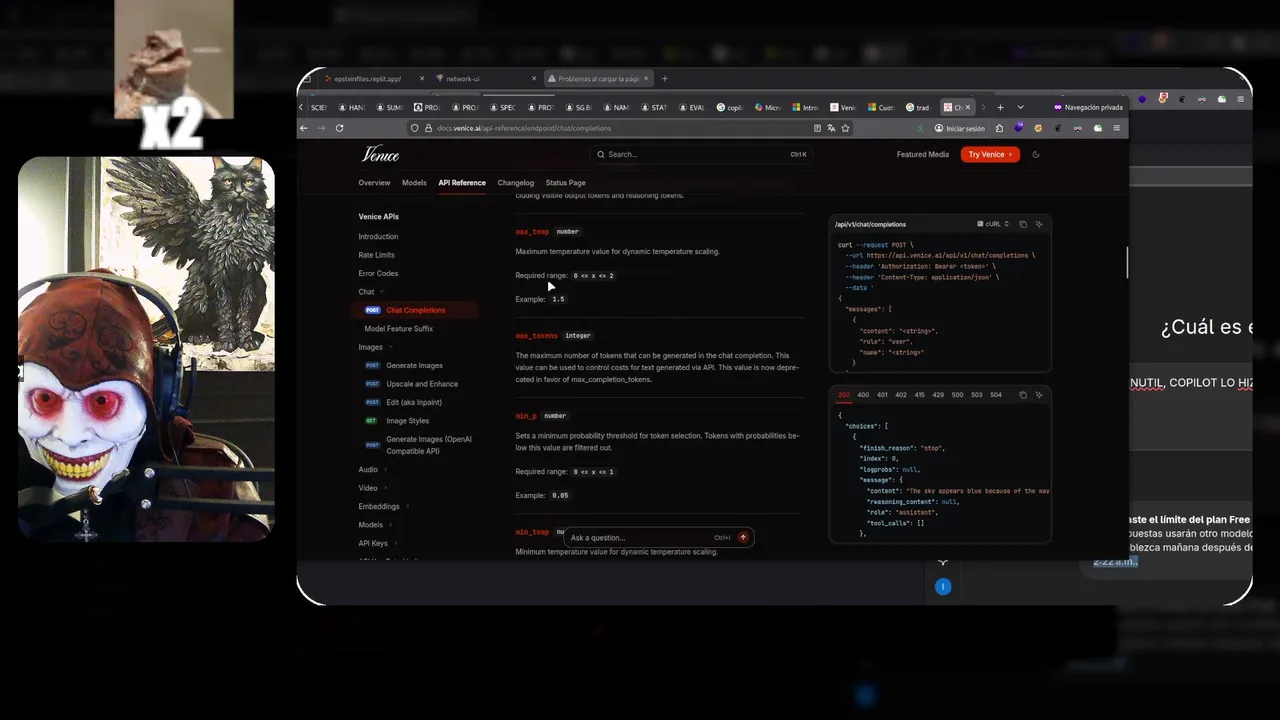Select Chat Completions in the sidebar
This screenshot has height=720, width=1280.
point(416,310)
